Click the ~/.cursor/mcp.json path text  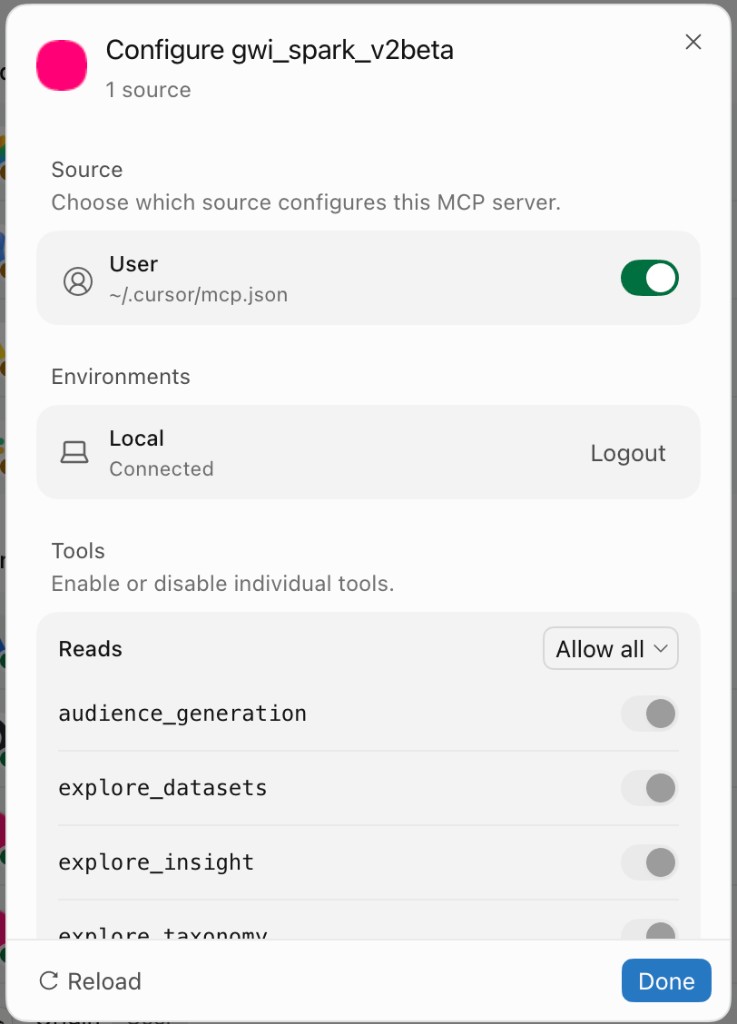[x=198, y=295]
